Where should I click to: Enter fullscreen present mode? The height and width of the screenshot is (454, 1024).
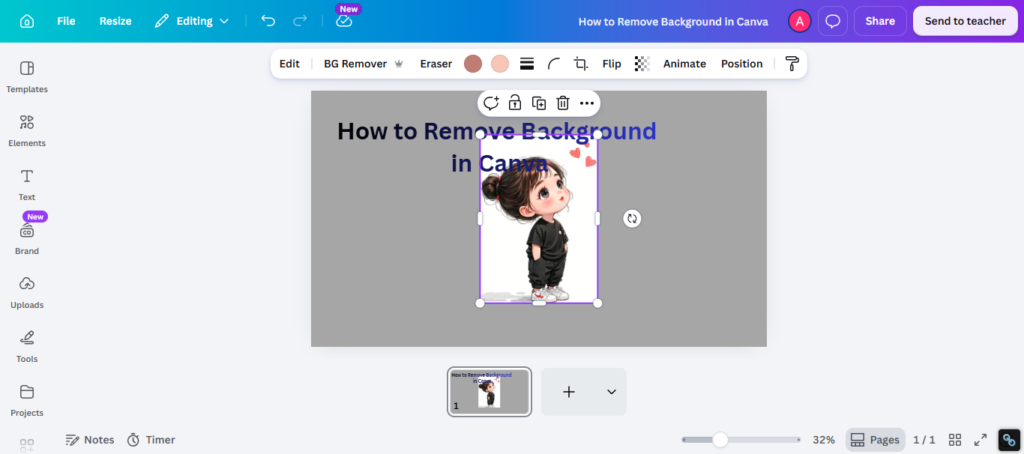click(x=980, y=440)
